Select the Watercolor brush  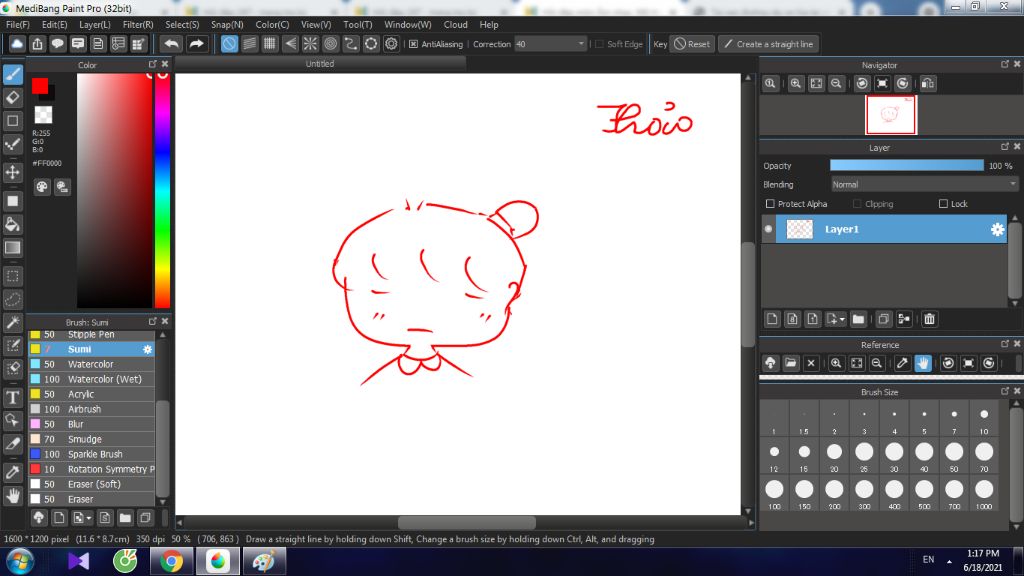click(x=92, y=364)
